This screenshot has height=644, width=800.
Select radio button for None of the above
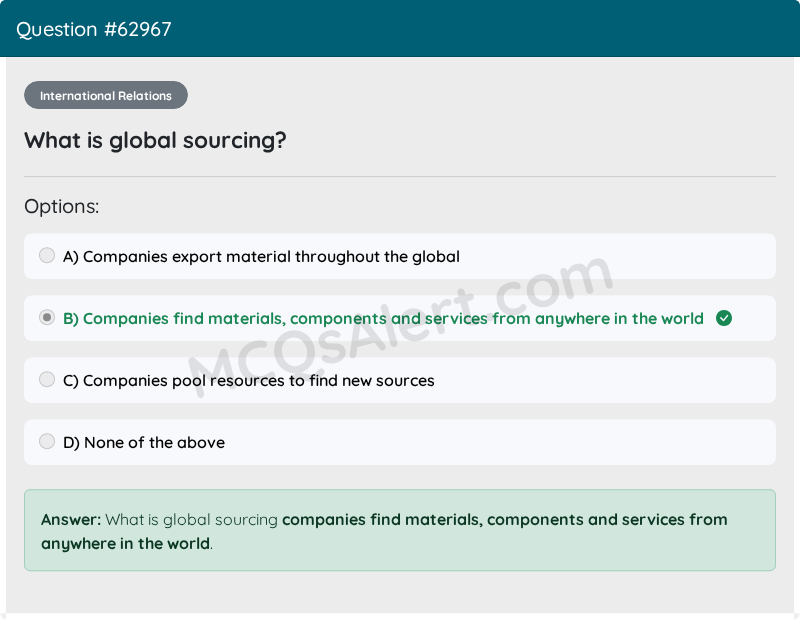47,441
